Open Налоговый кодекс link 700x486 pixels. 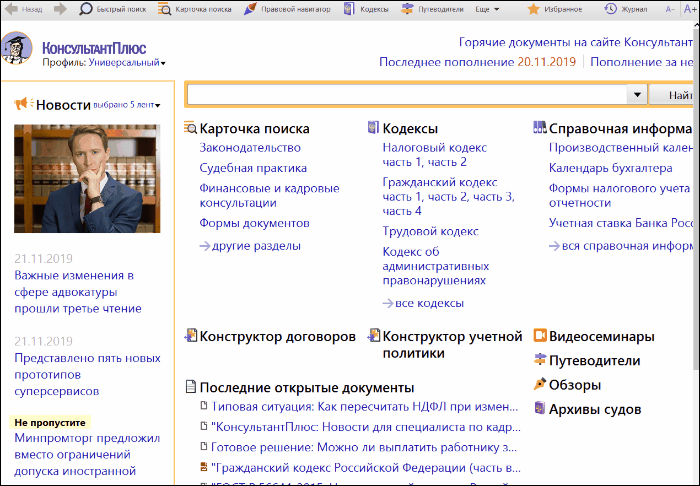tap(434, 148)
